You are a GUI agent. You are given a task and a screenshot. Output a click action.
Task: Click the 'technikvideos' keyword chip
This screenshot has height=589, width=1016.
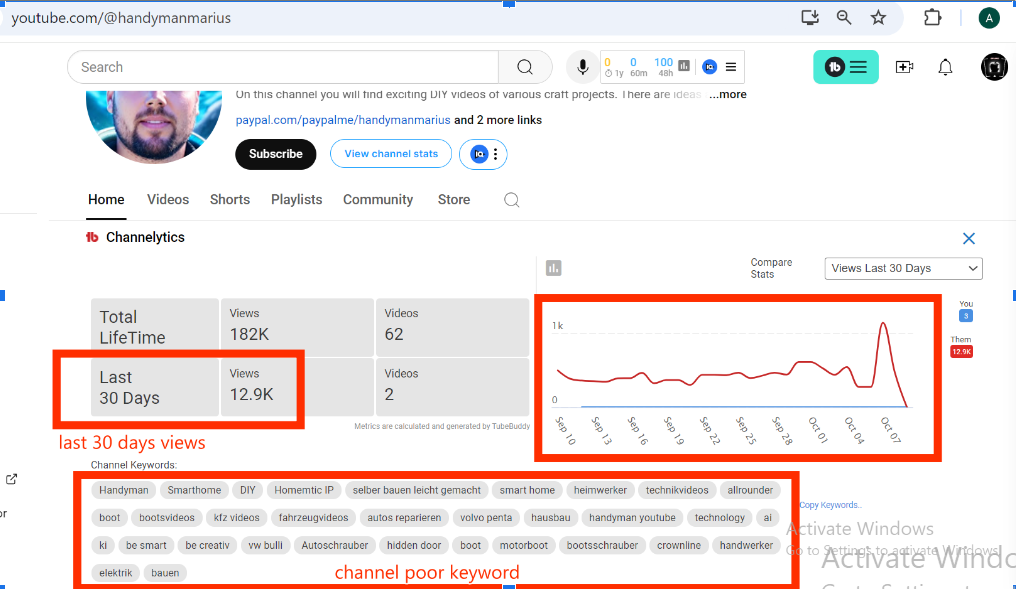(677, 491)
